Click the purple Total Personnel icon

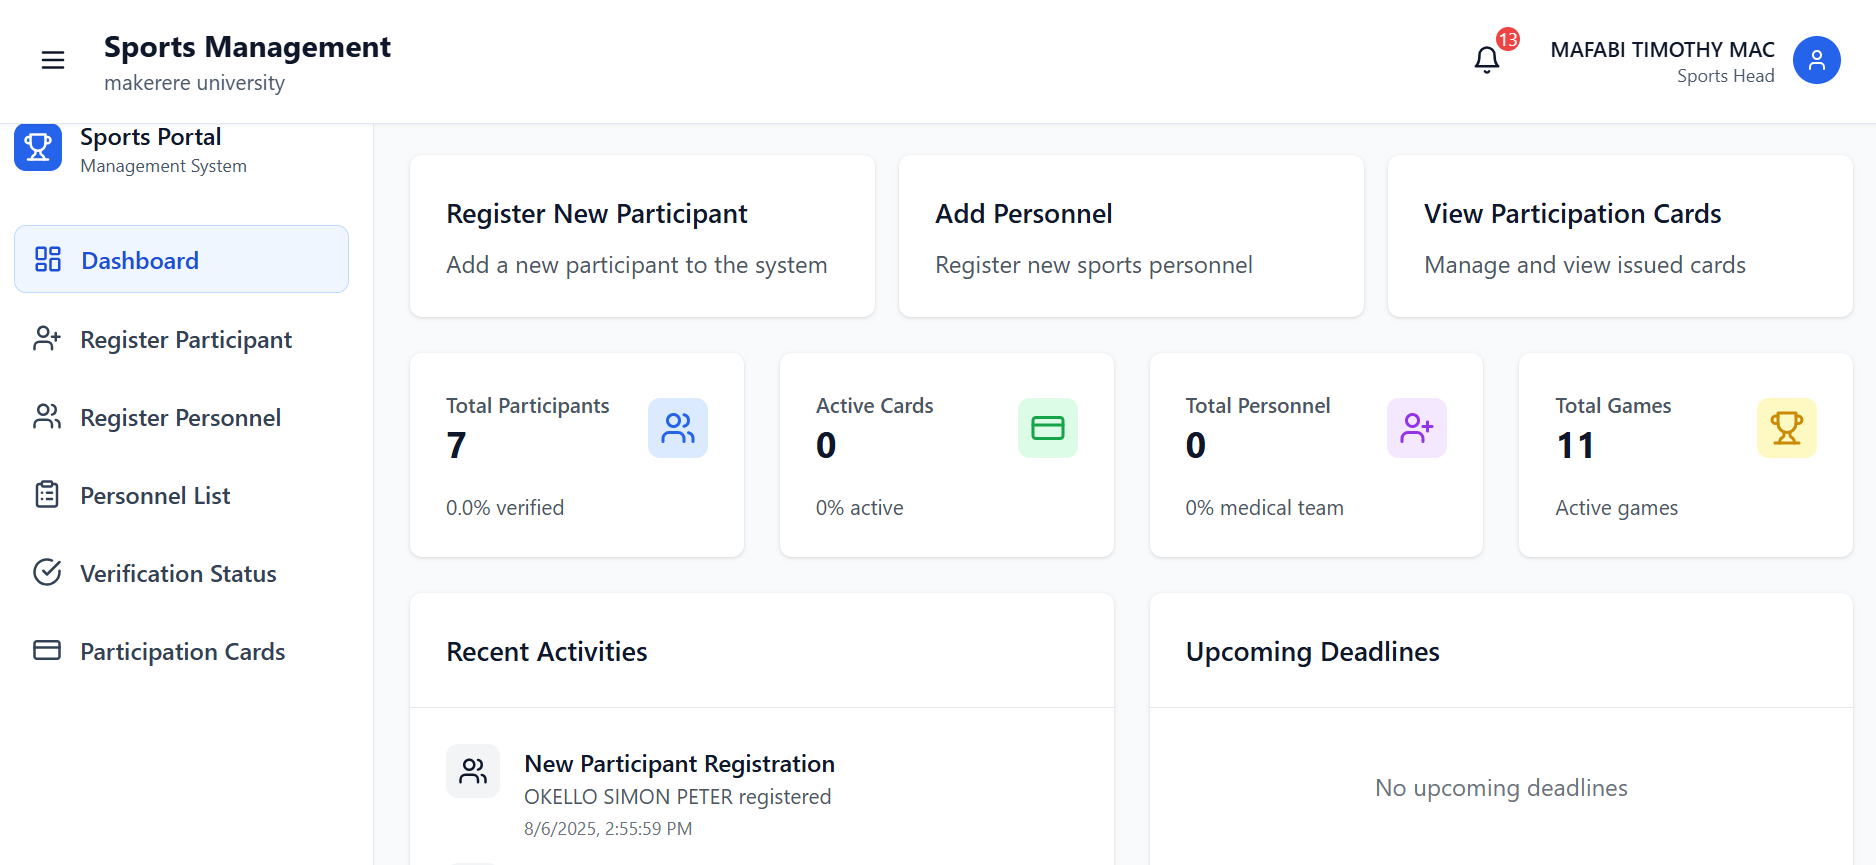point(1417,428)
